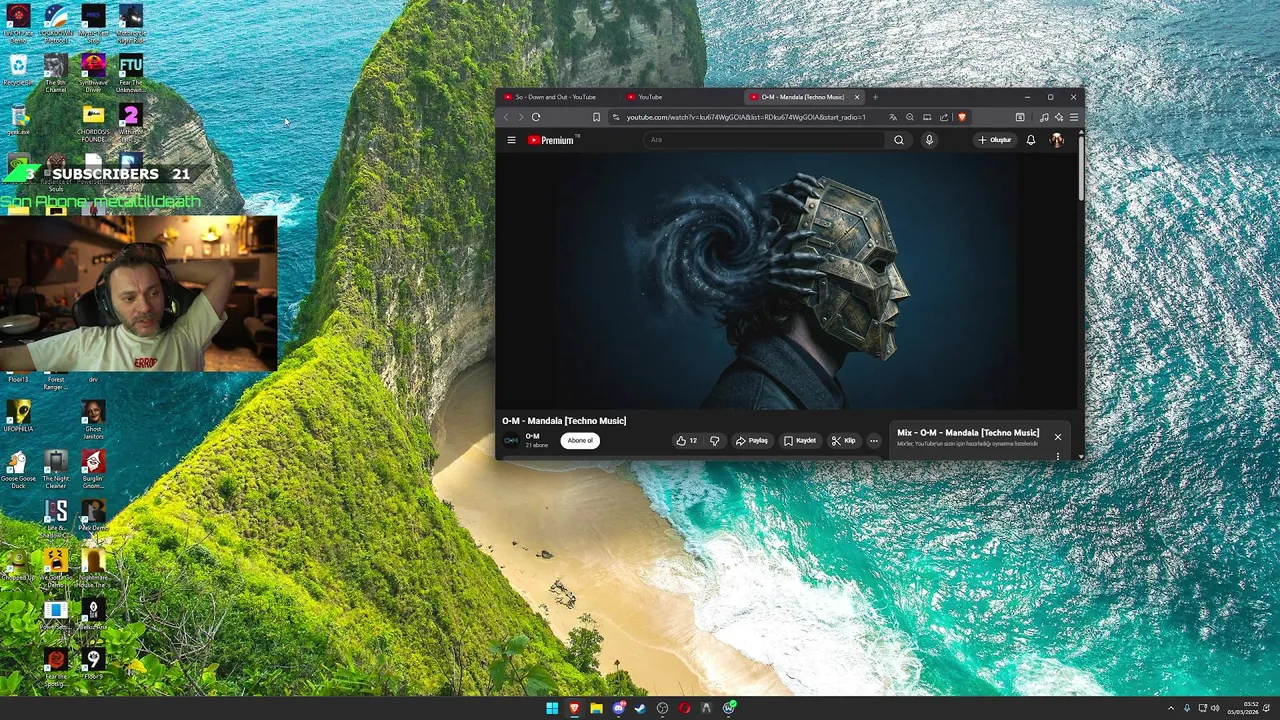Open the Floor 9 desktop shortcut
The height and width of the screenshot is (720, 1280).
93,665
